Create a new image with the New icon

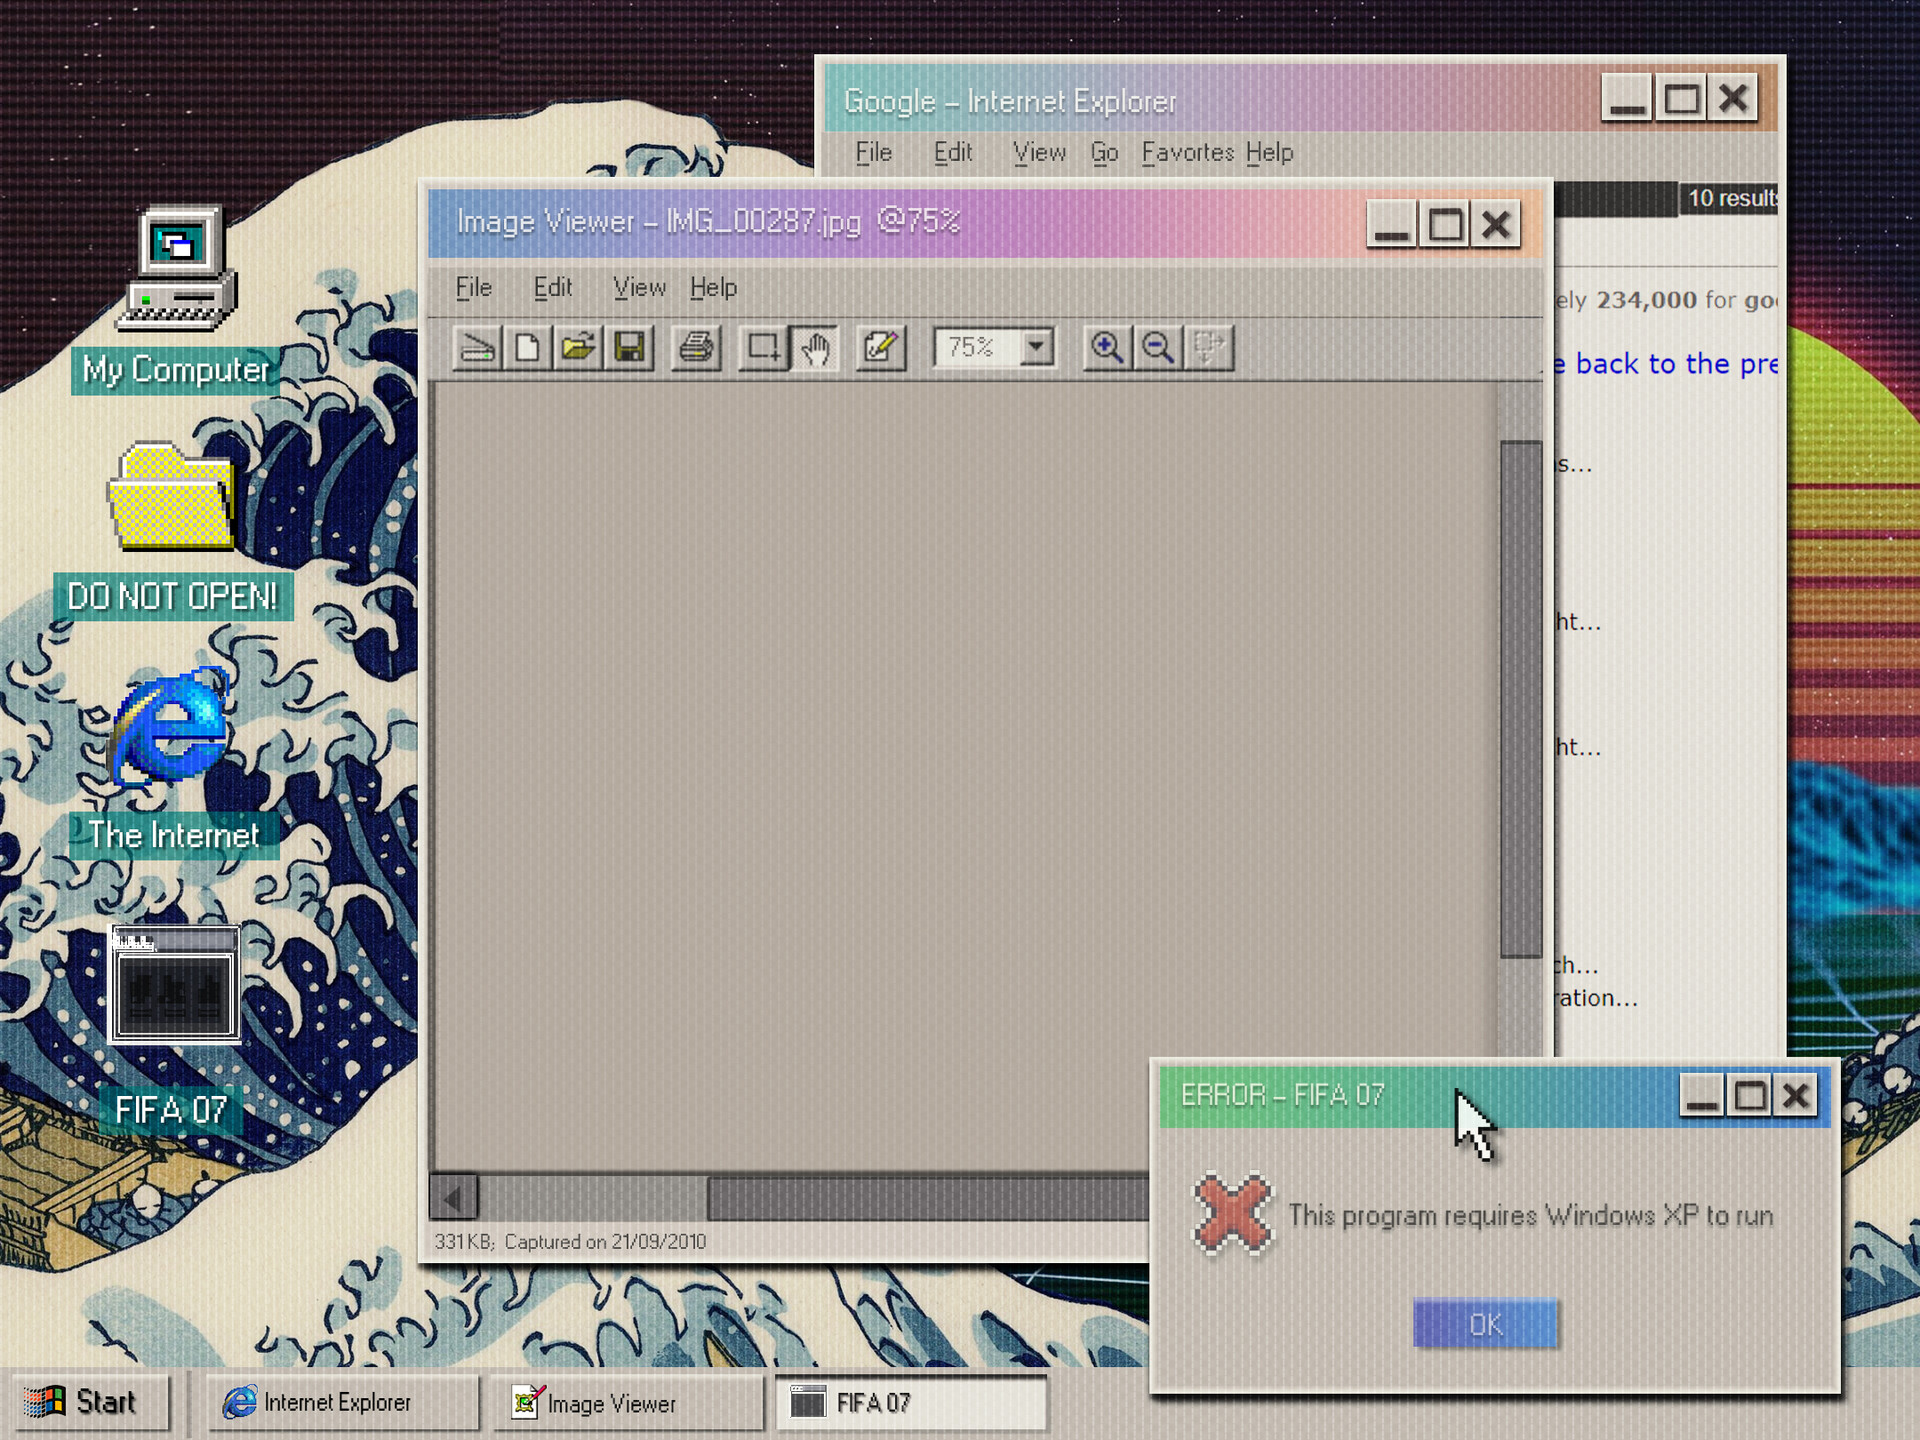tap(528, 348)
